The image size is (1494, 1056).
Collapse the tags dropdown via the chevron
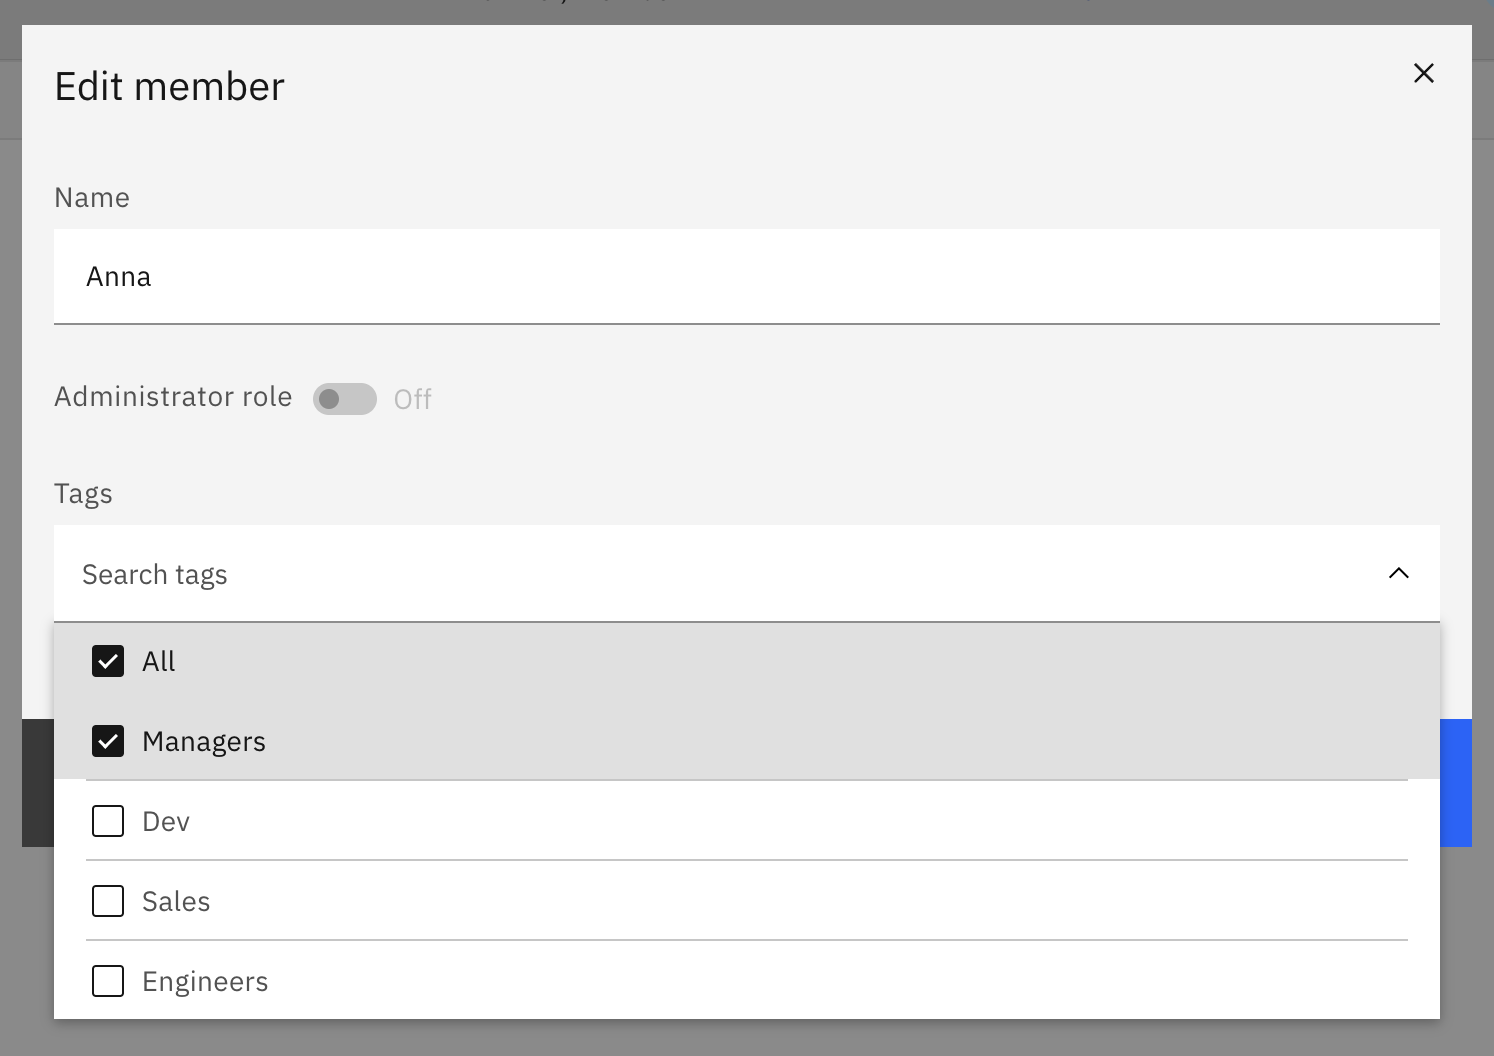pyautogui.click(x=1398, y=573)
